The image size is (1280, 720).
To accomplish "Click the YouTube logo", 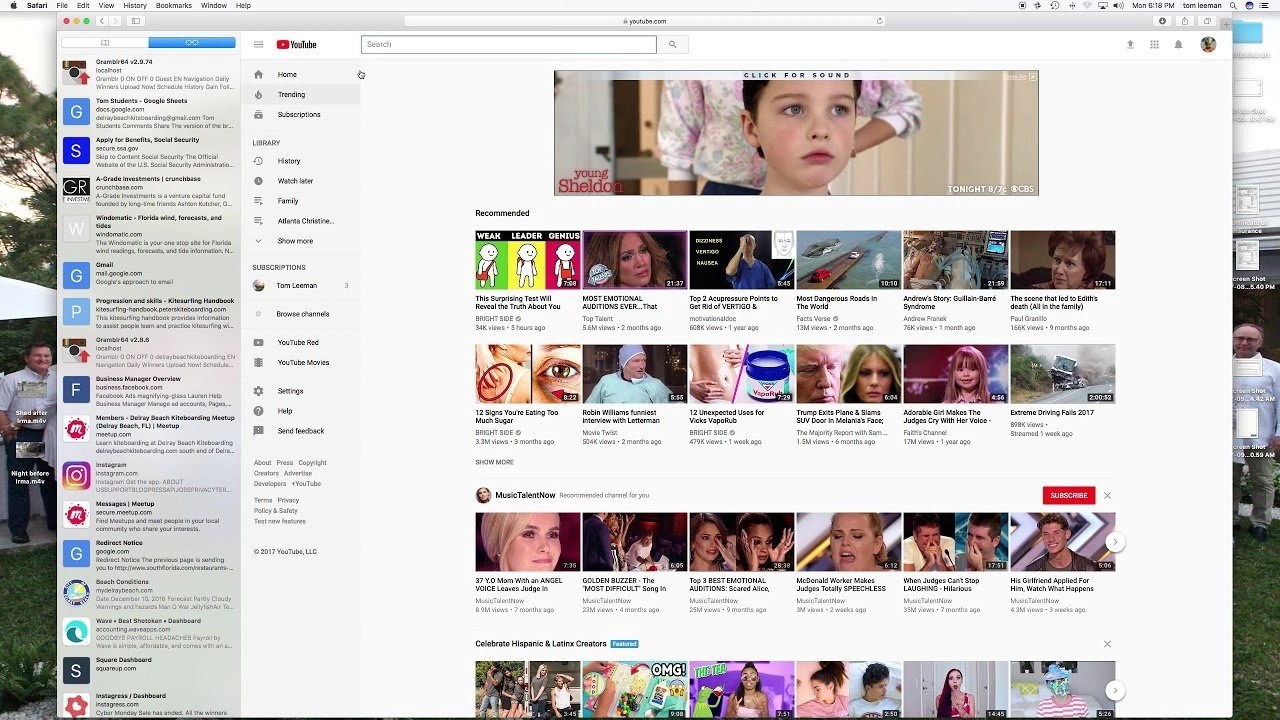I will pyautogui.click(x=296, y=44).
